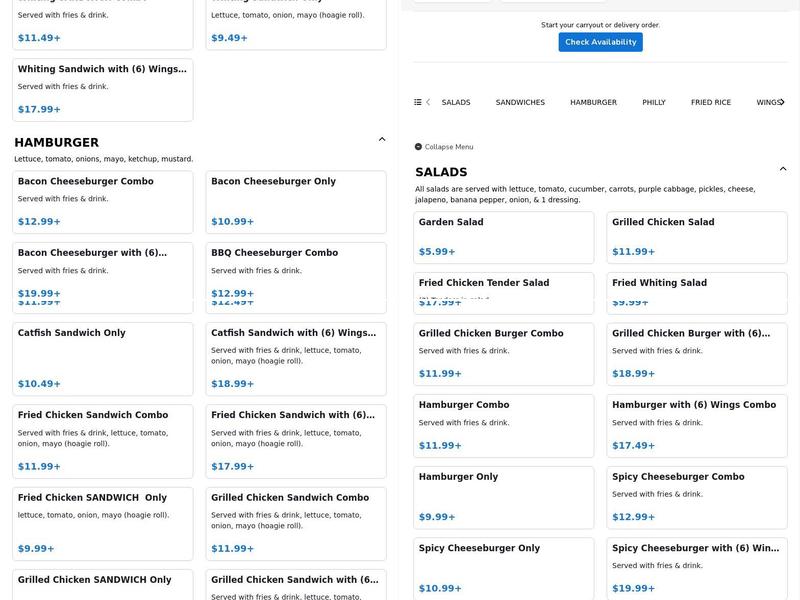
Task: Click the Collapse Menu circle icon
Action: pos(418,147)
